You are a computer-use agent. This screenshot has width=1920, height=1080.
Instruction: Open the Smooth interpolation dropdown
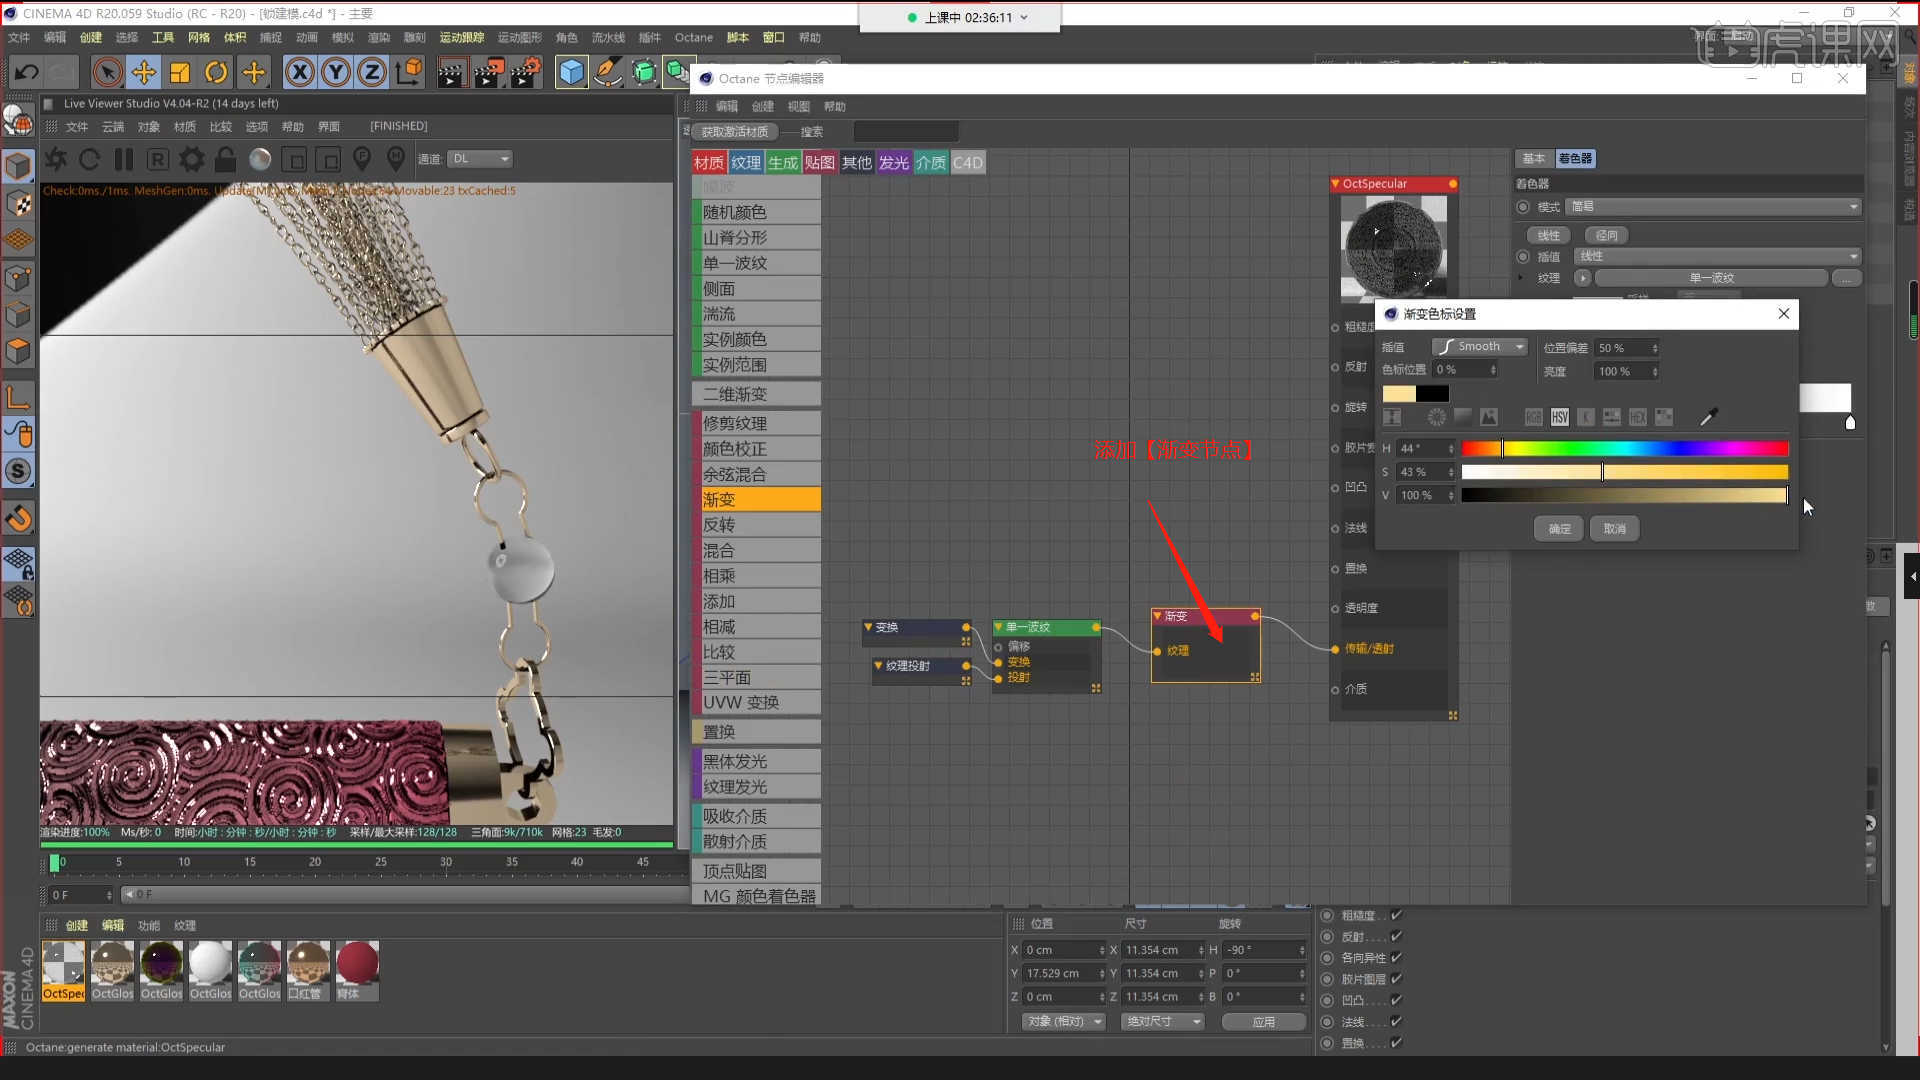click(1479, 347)
